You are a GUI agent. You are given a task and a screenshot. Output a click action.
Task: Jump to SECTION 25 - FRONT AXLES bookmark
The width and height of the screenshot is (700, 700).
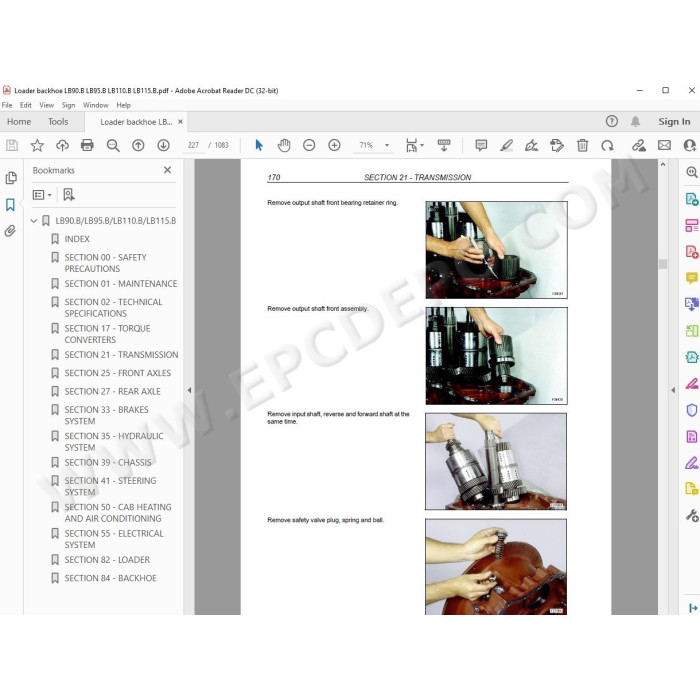pos(118,373)
